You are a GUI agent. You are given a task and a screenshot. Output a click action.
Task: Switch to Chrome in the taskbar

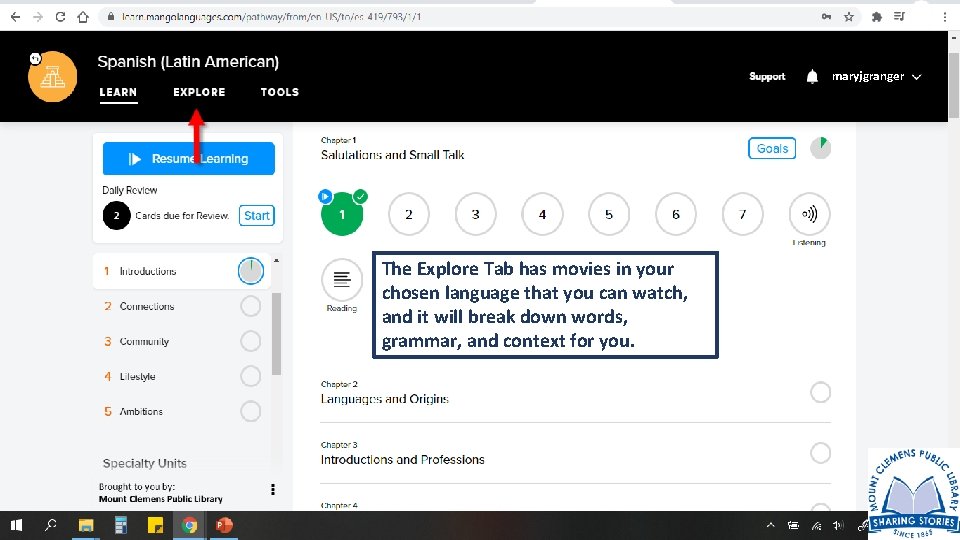tap(189, 525)
